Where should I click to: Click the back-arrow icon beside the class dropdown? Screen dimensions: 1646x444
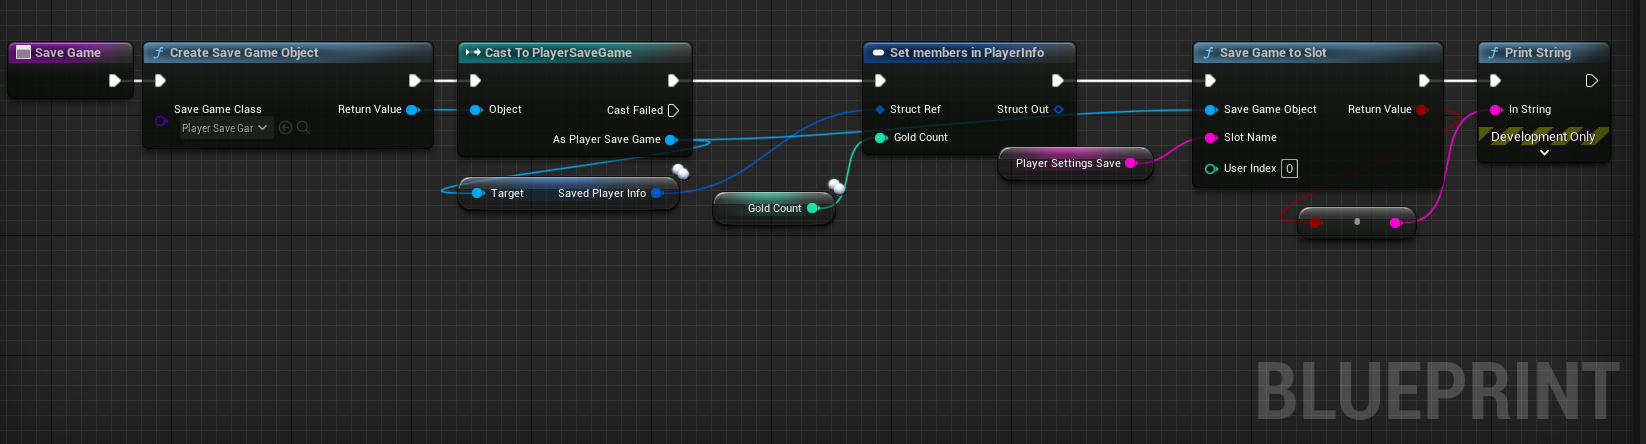coord(285,128)
